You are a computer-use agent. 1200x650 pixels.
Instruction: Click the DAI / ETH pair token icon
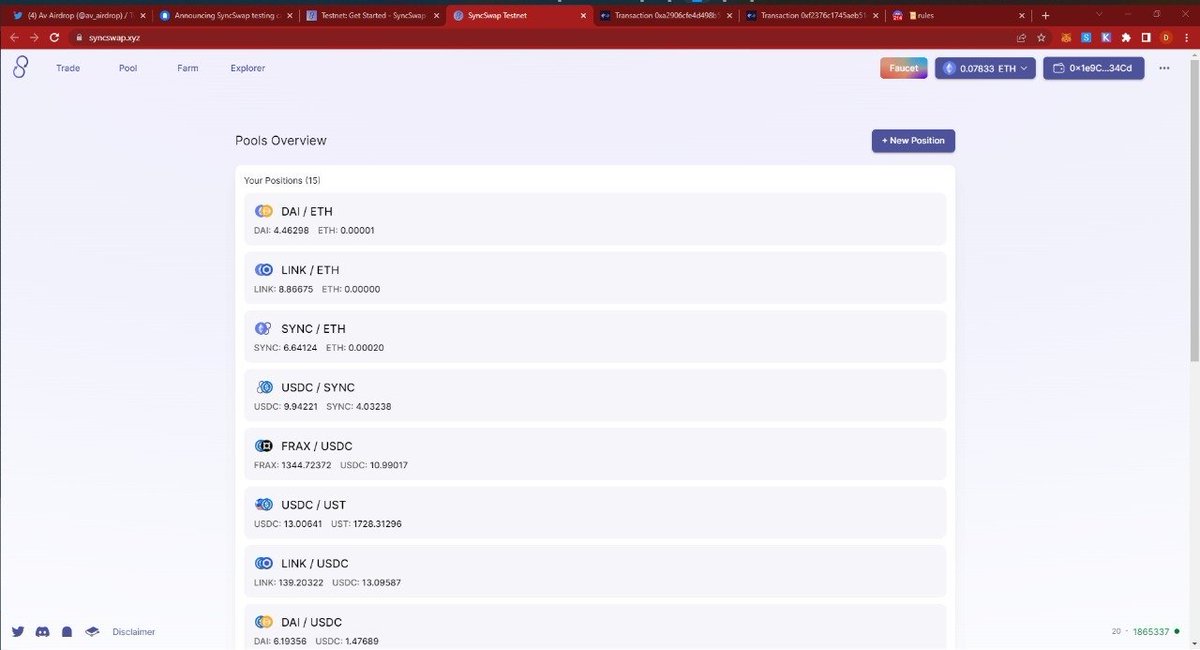click(x=264, y=211)
